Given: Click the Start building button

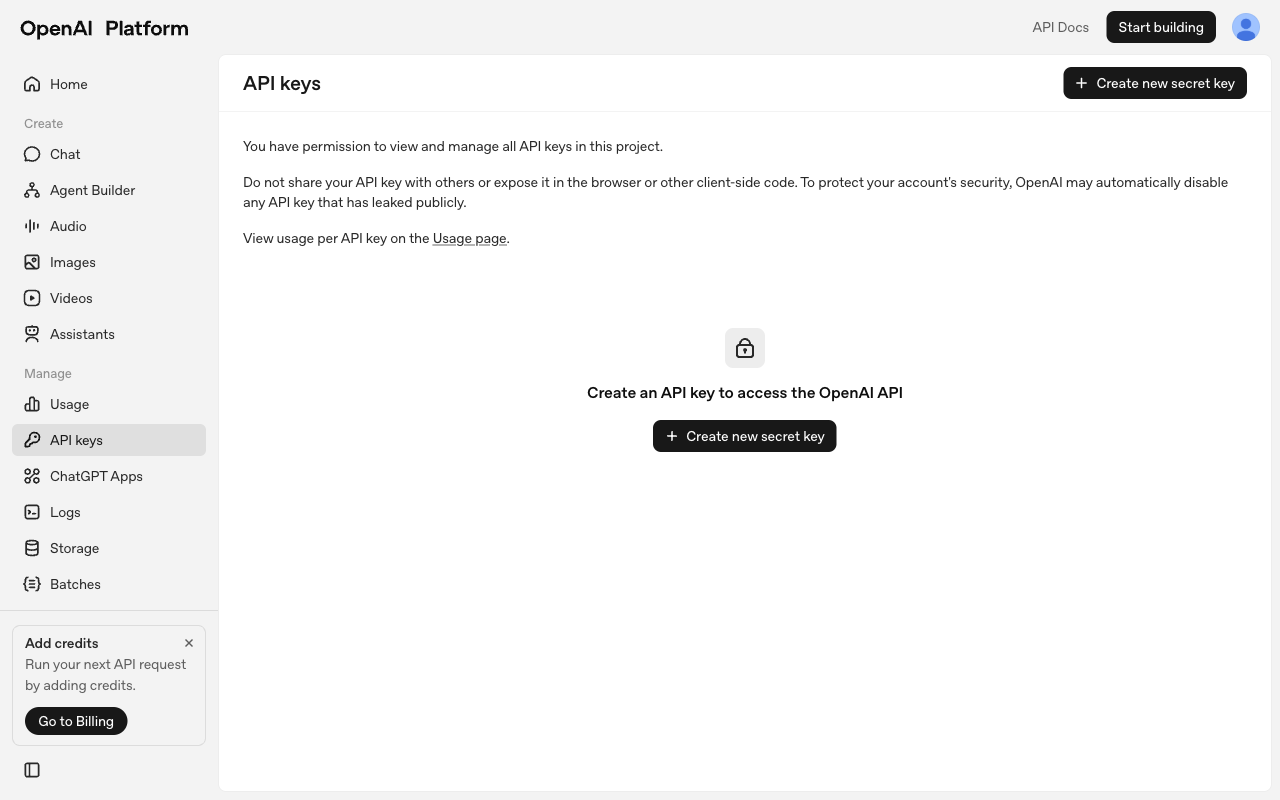Looking at the screenshot, I should (x=1161, y=27).
